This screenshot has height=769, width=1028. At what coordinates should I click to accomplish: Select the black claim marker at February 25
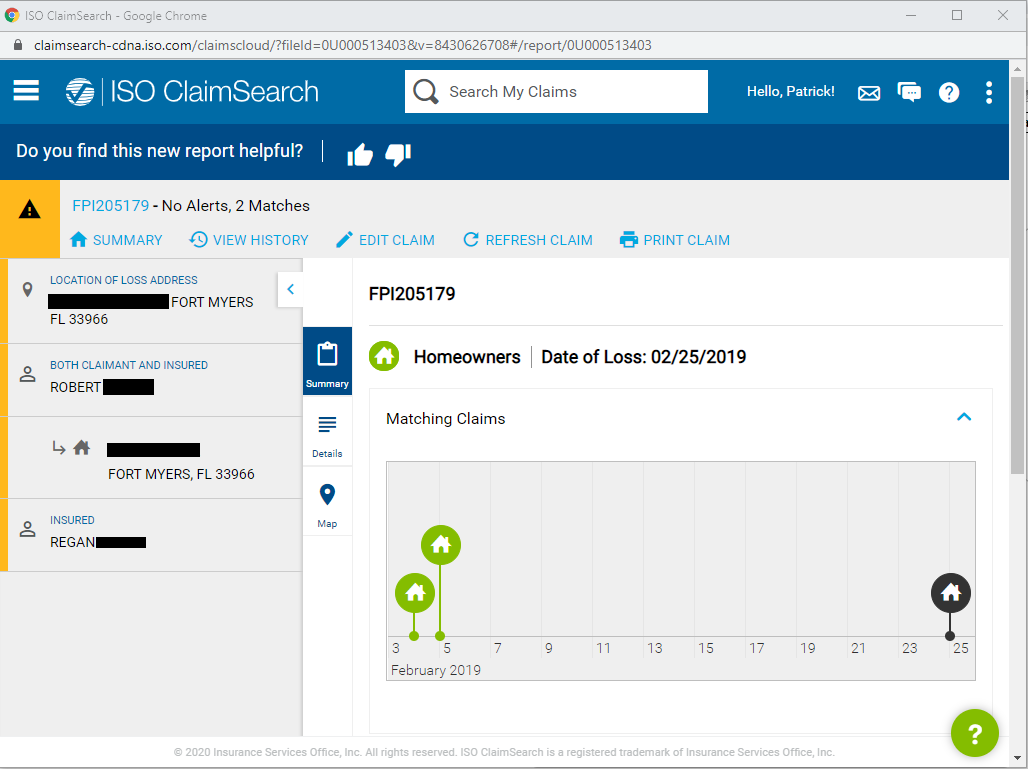(951, 593)
